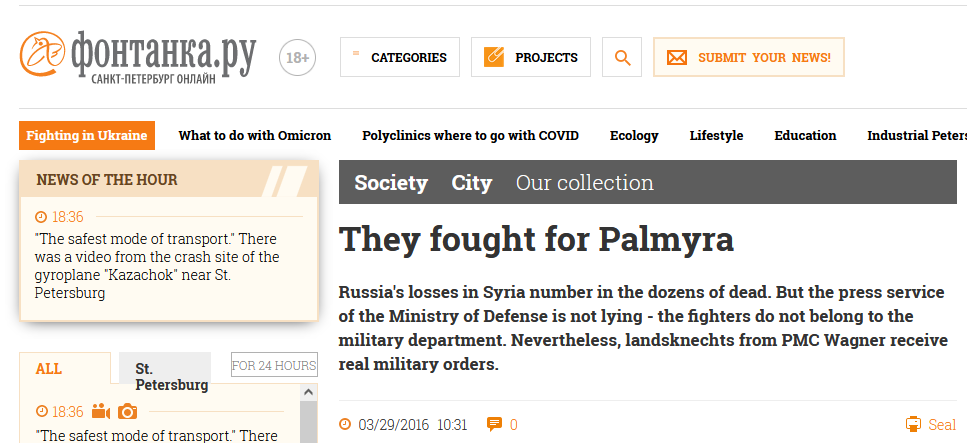
Task: Click the 18+ age rating badge
Action: pyautogui.click(x=297, y=58)
